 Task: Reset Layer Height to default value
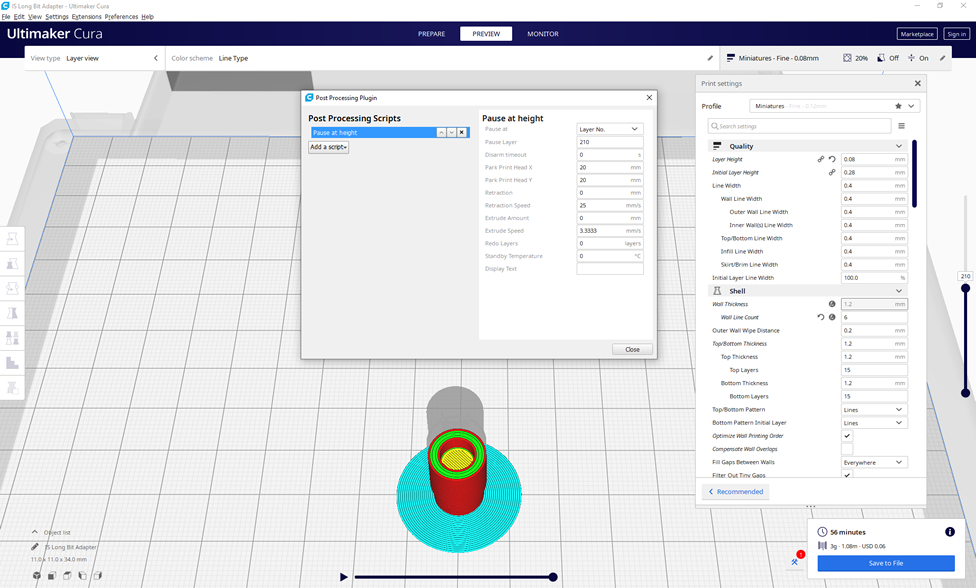tap(832, 159)
